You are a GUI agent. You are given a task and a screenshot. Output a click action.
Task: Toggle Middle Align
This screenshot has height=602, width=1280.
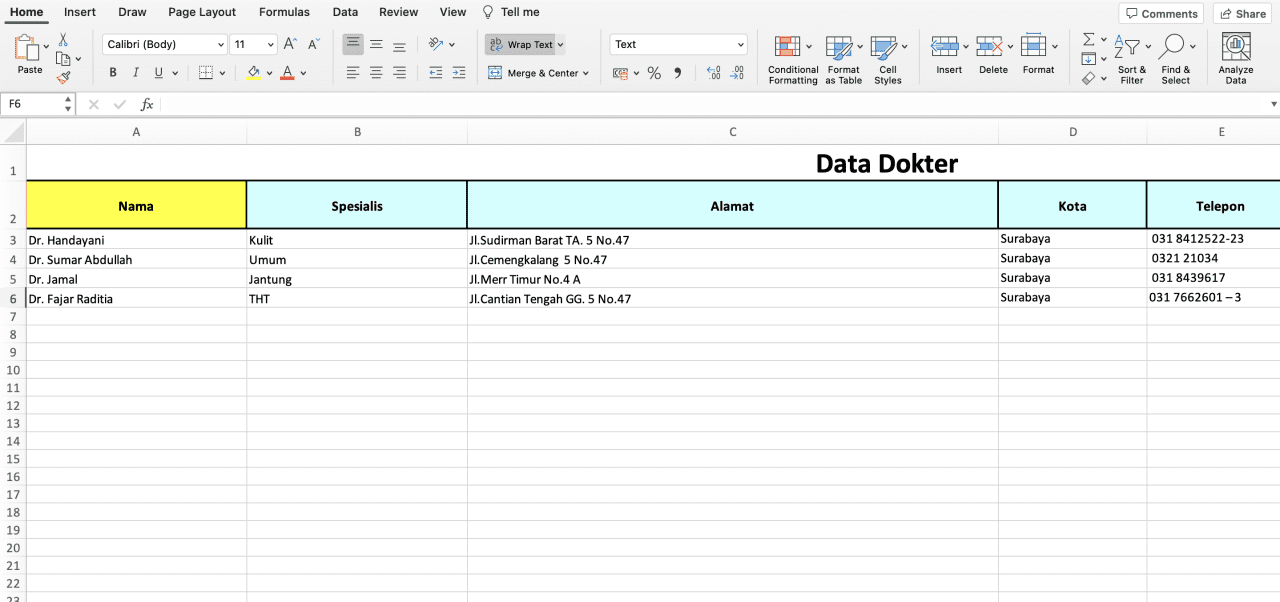coord(376,44)
